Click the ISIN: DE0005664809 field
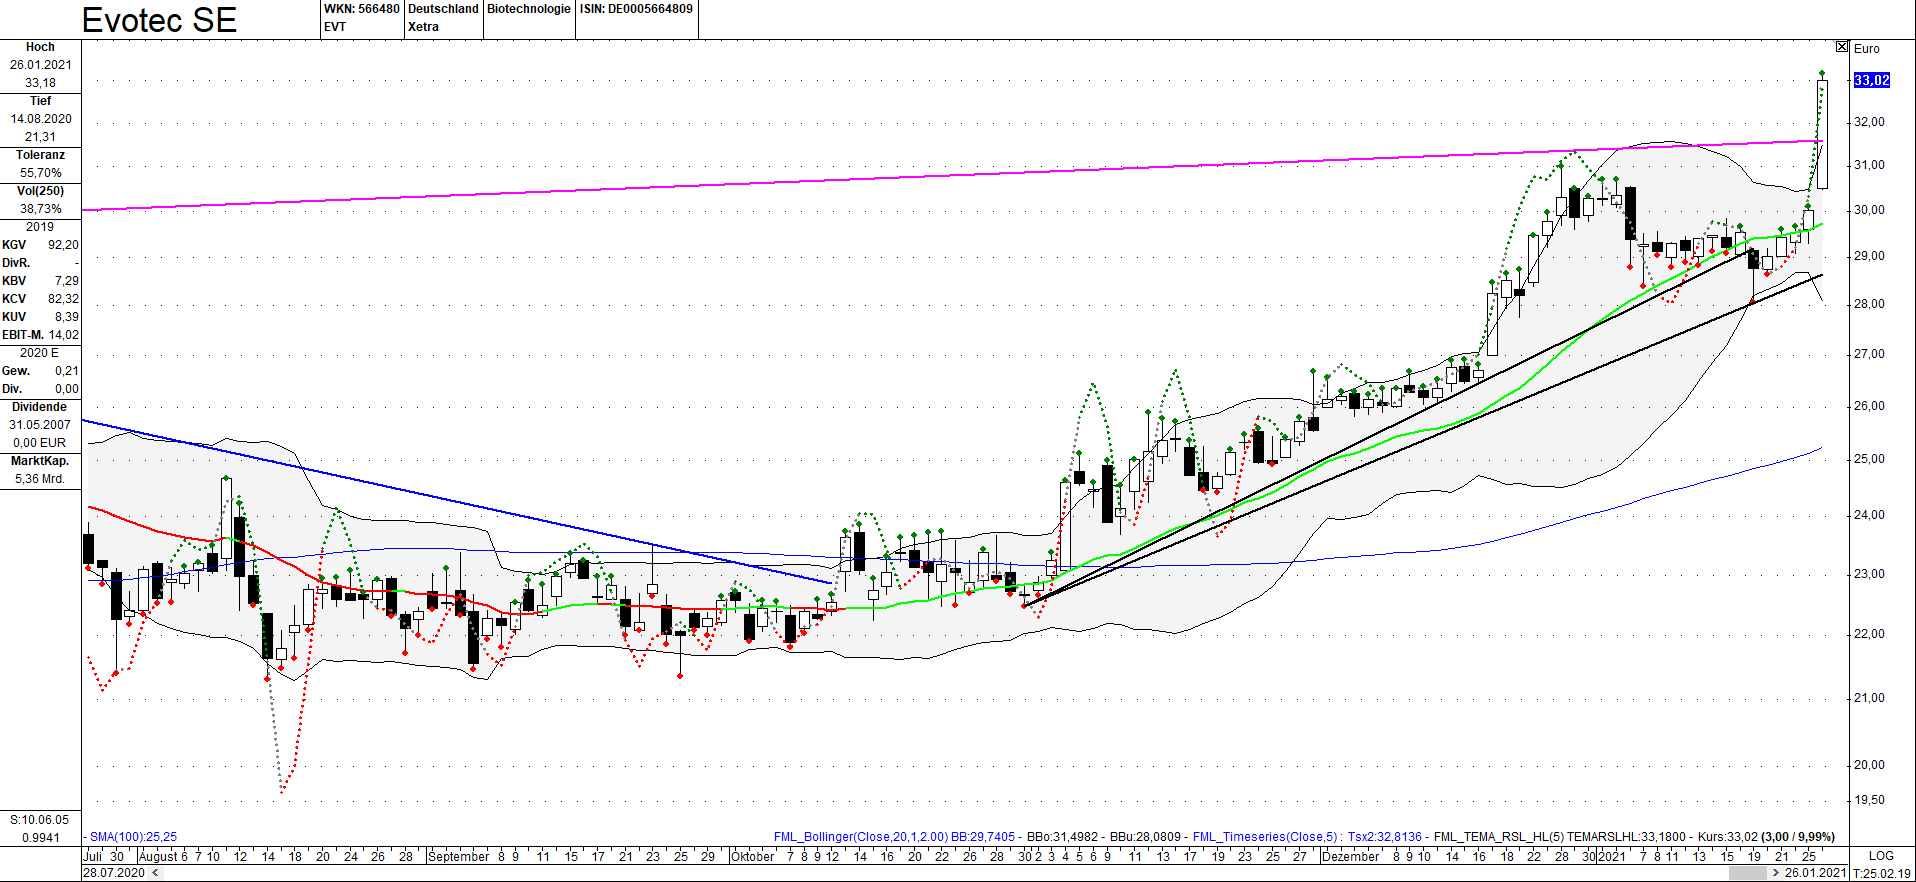The image size is (1916, 882). tap(636, 9)
